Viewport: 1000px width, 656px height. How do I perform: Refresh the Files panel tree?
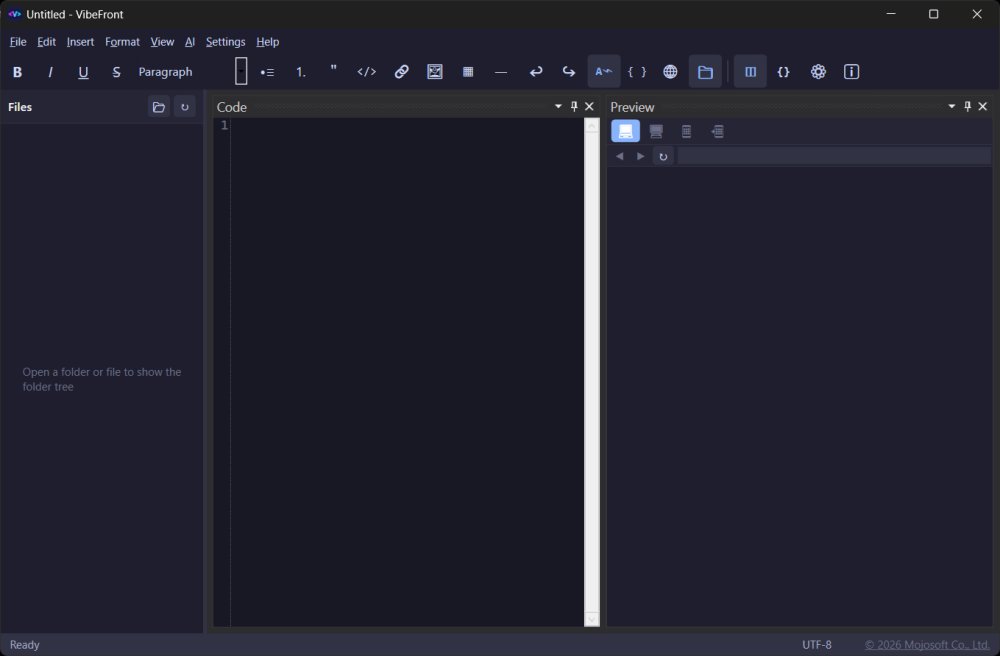point(185,107)
